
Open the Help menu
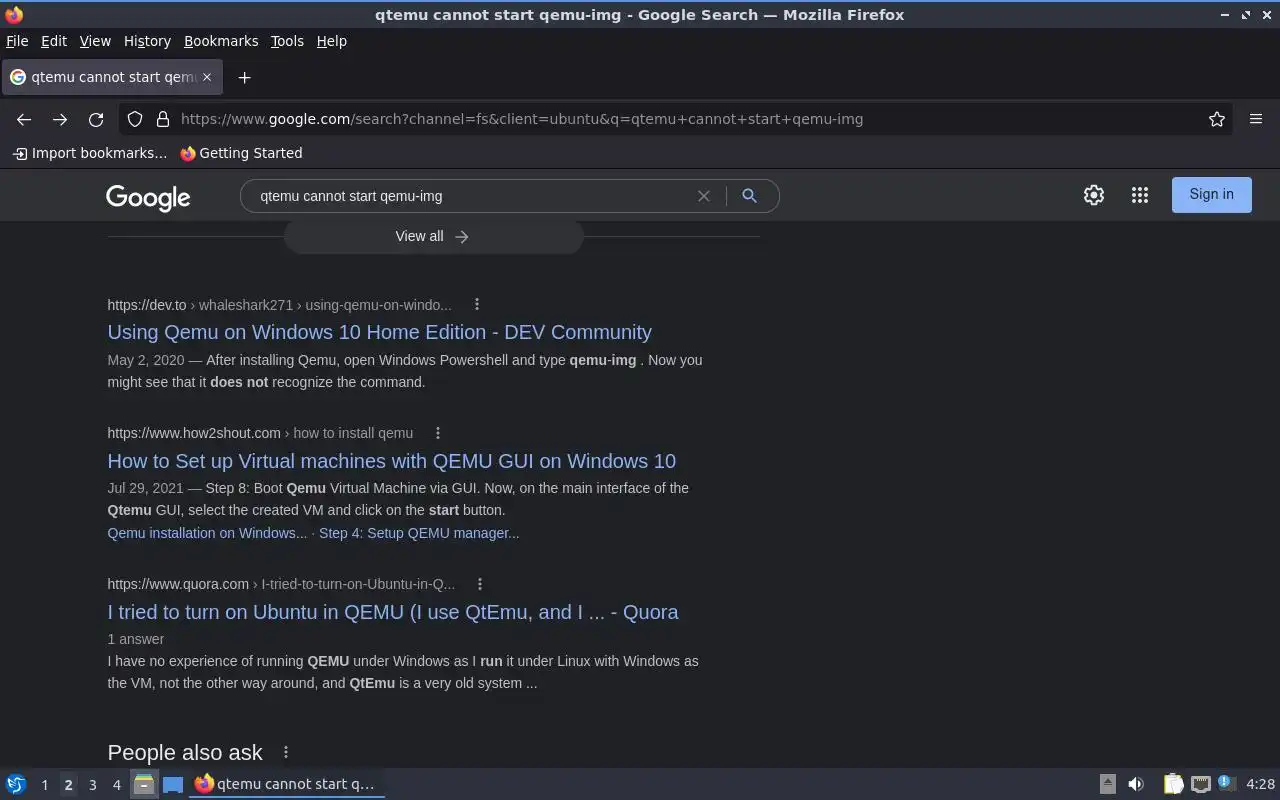click(332, 41)
